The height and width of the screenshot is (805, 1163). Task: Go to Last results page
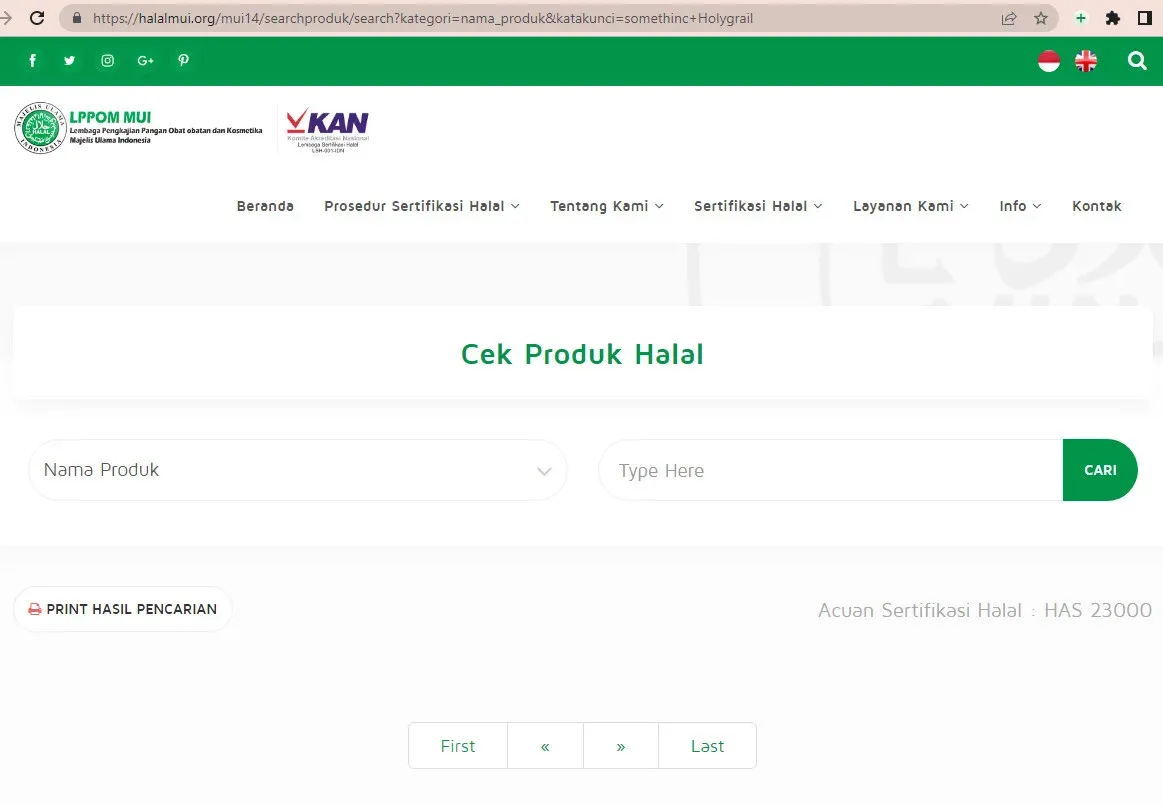(x=708, y=746)
